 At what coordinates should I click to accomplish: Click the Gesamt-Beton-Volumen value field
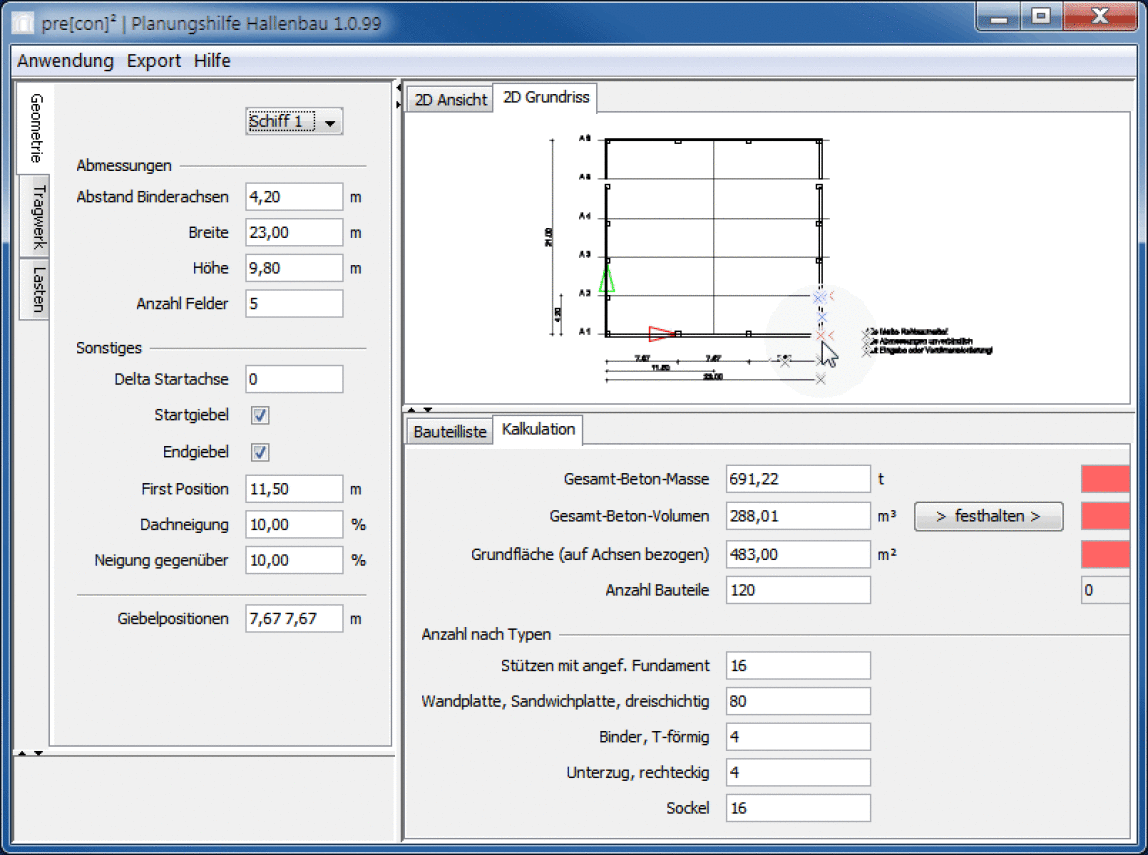pos(798,516)
